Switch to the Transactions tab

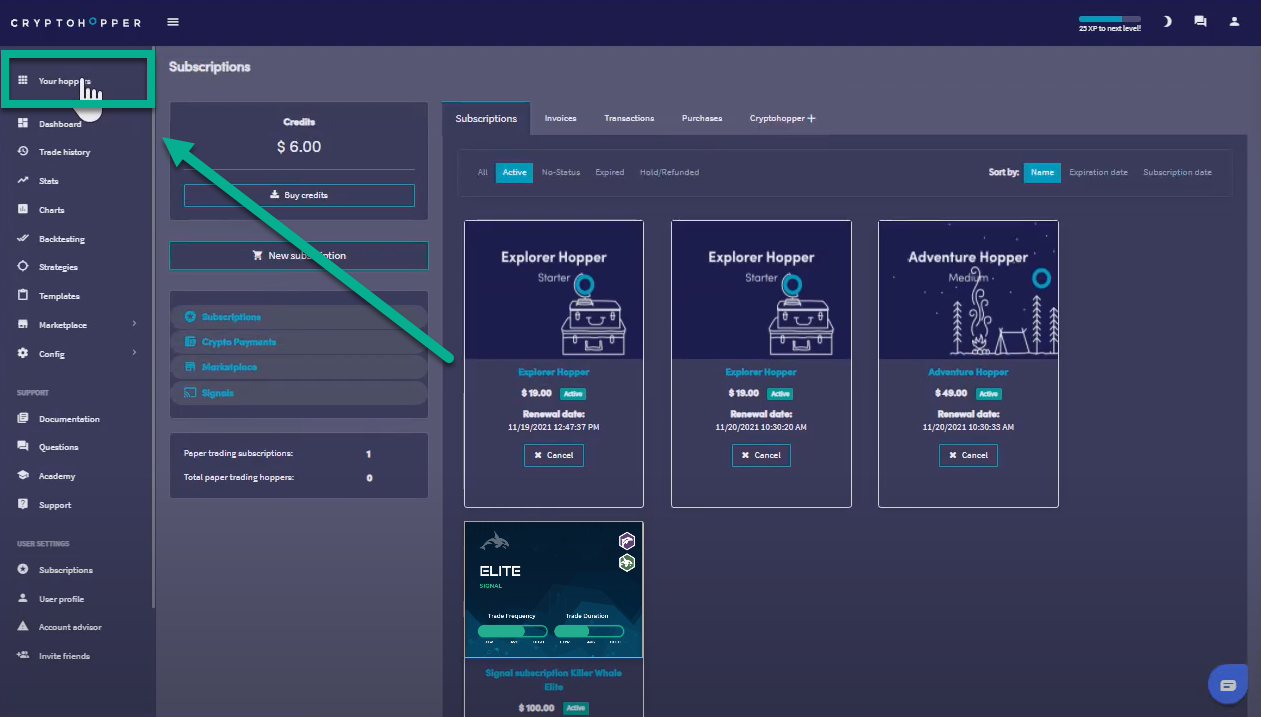pos(629,118)
